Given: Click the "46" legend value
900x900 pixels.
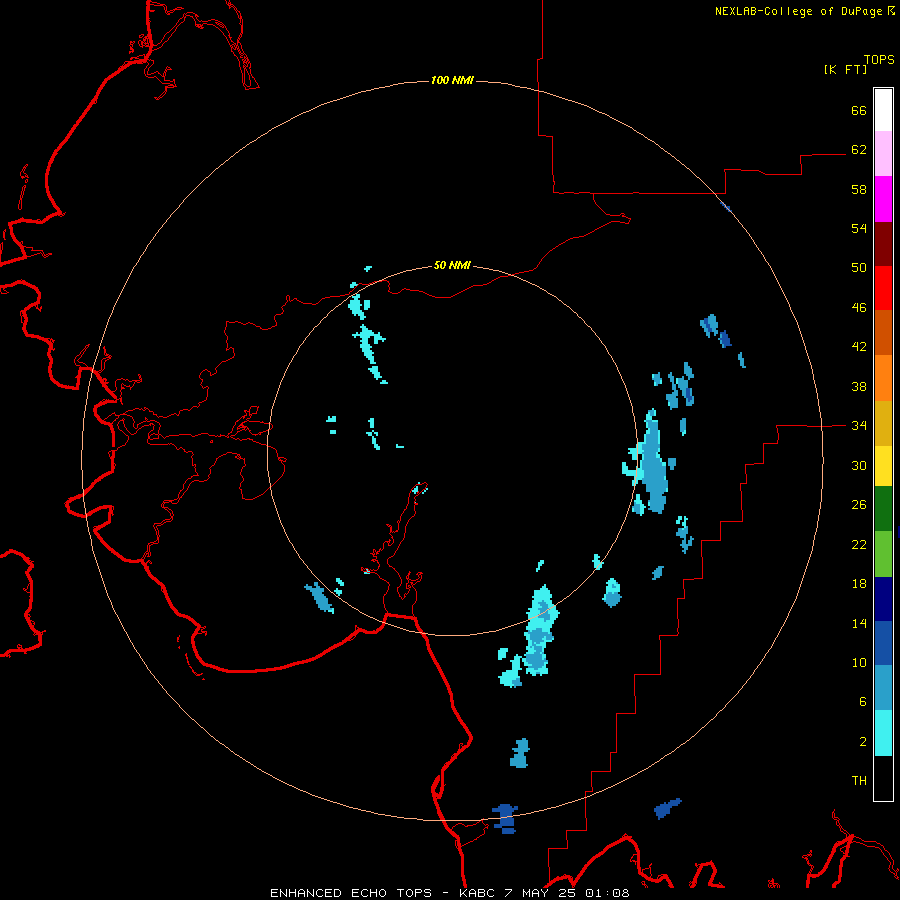Looking at the screenshot, I should 859,307.
